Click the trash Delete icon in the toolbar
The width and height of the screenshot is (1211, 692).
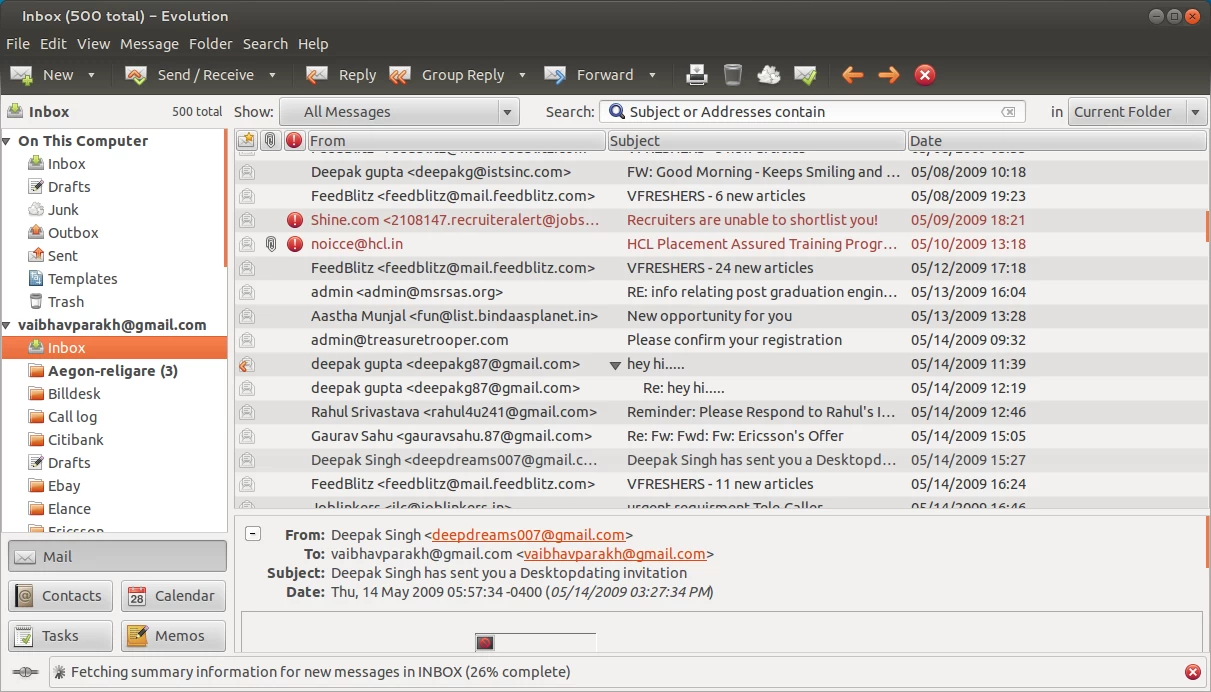[733, 75]
